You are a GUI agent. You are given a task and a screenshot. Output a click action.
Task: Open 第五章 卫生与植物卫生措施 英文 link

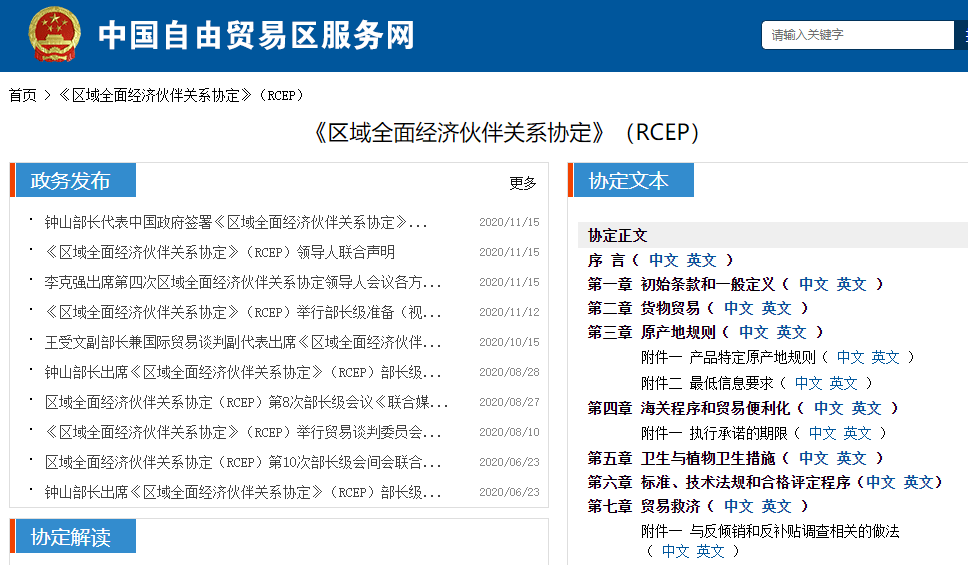click(851, 458)
